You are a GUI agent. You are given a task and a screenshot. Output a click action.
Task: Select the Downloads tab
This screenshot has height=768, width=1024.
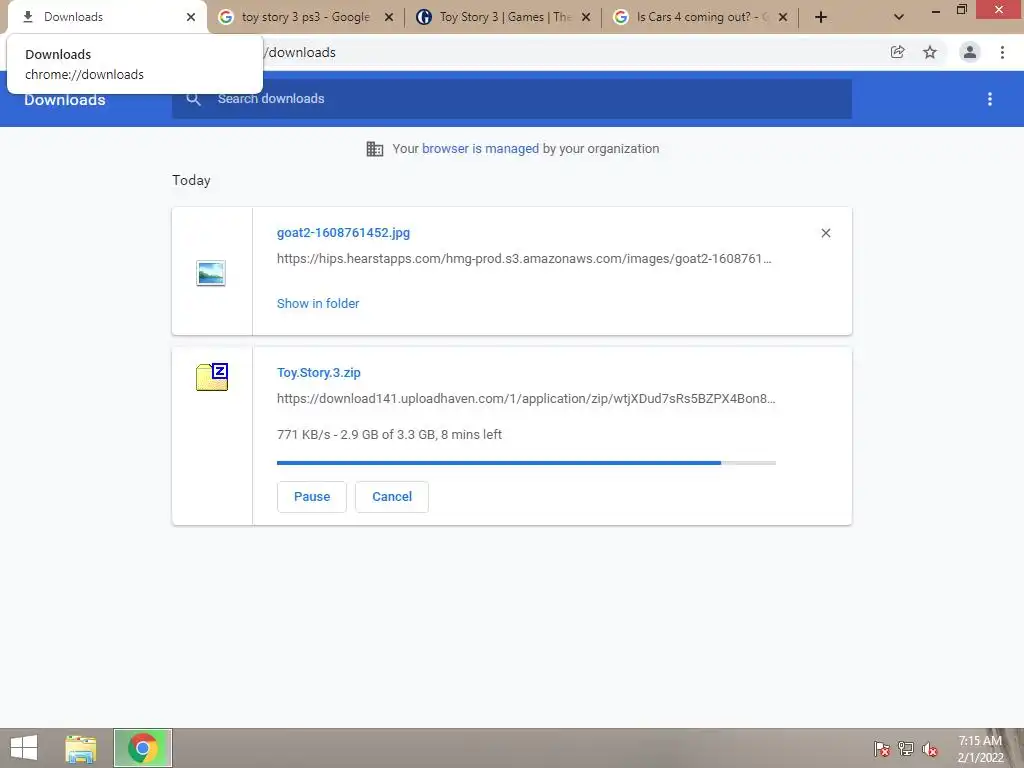tap(108, 17)
